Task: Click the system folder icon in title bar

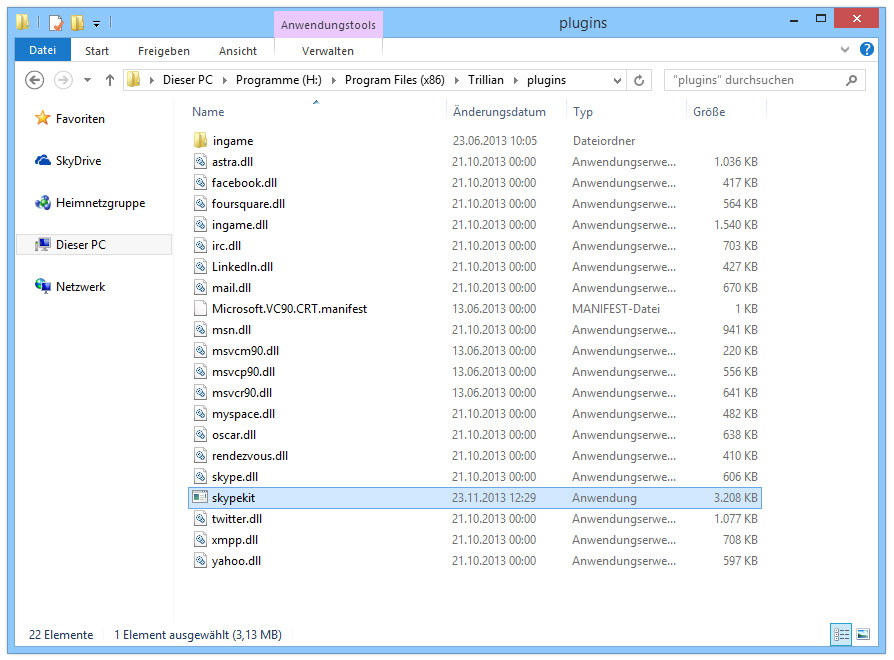Action: (23, 22)
